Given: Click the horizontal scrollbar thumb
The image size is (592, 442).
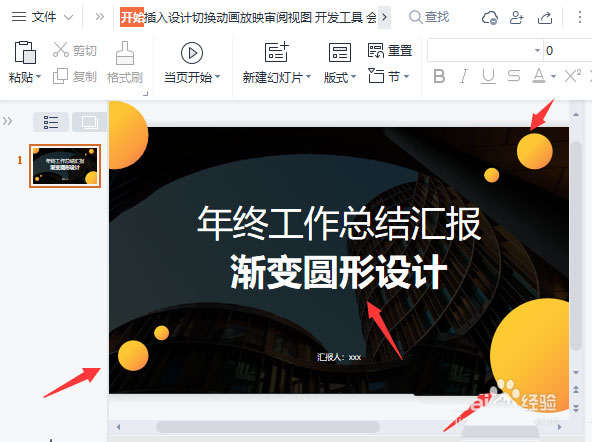Looking at the screenshot, I should [x=268, y=427].
